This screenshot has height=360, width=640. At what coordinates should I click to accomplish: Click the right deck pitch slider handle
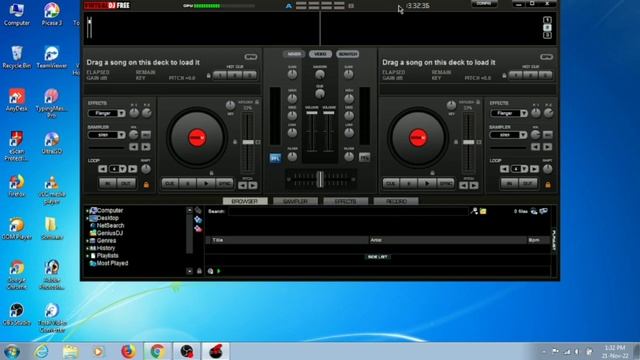(x=469, y=142)
